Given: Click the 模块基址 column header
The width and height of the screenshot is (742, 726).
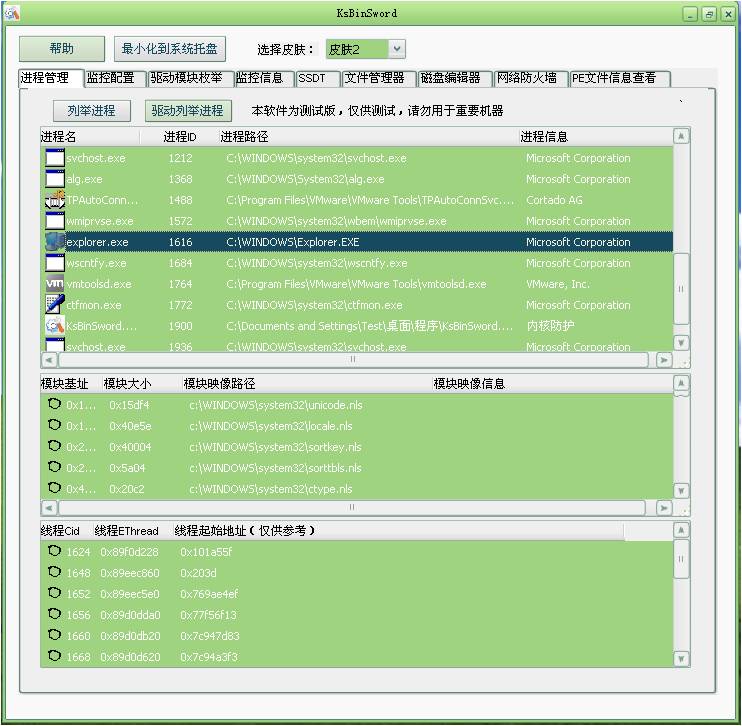Looking at the screenshot, I should (71, 384).
